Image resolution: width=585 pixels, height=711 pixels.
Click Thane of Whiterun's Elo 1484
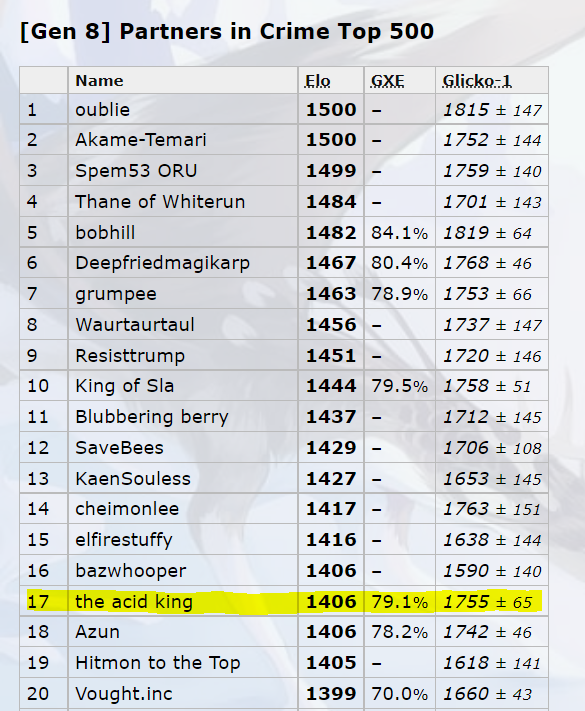[x=331, y=202]
